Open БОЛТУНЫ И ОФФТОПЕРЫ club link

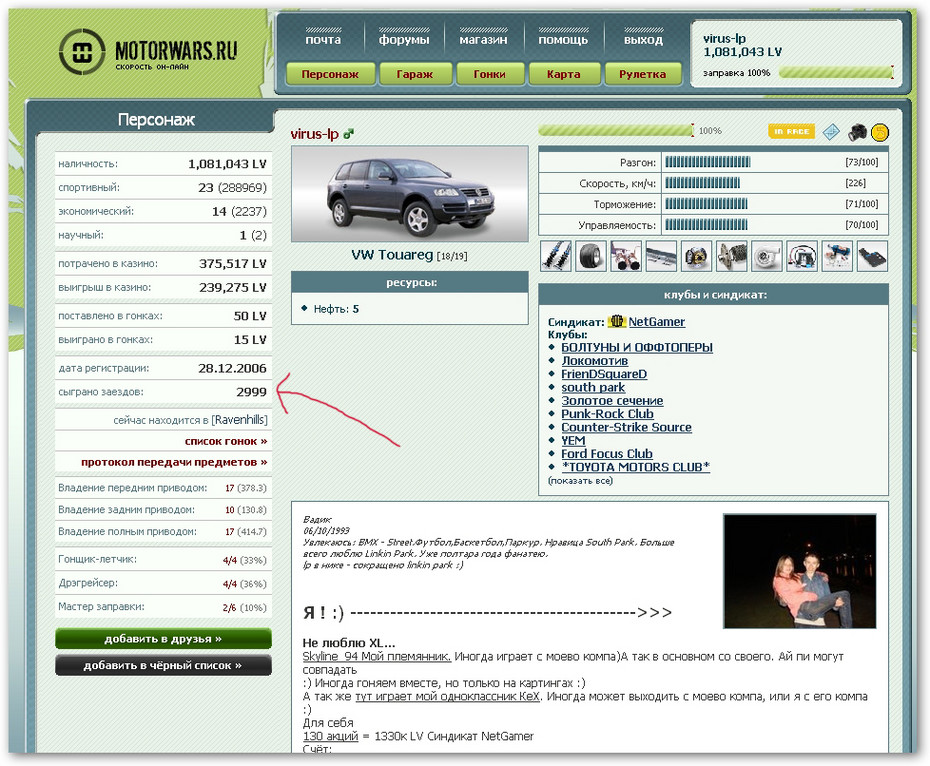637,347
